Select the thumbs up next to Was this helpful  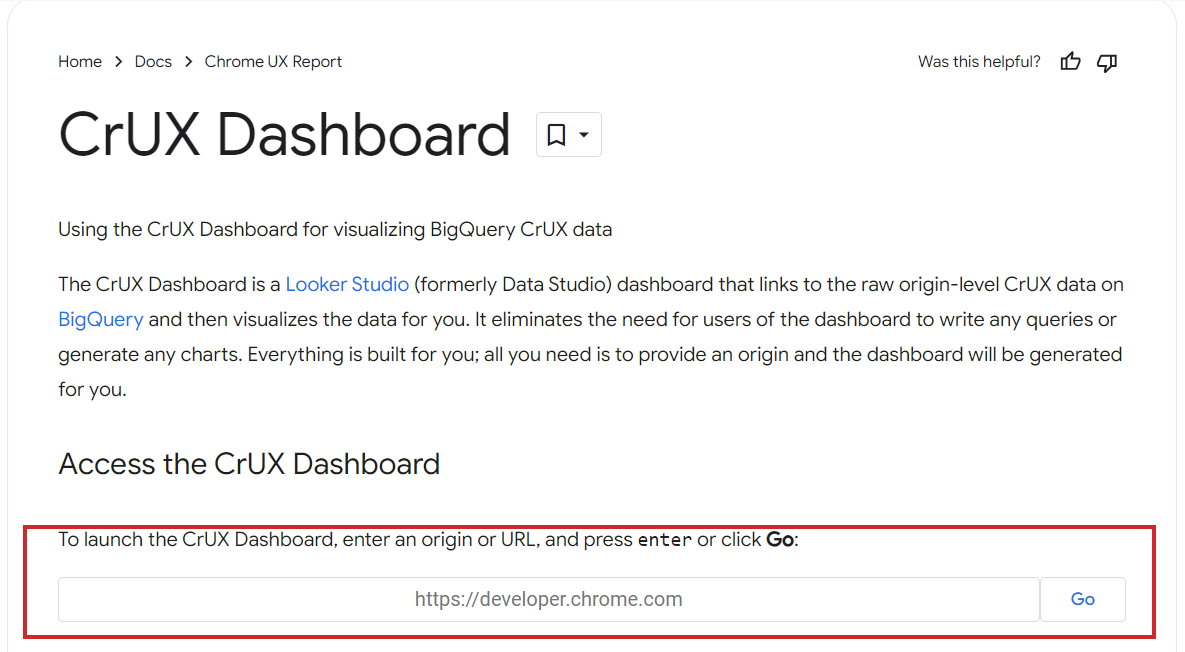(1070, 62)
